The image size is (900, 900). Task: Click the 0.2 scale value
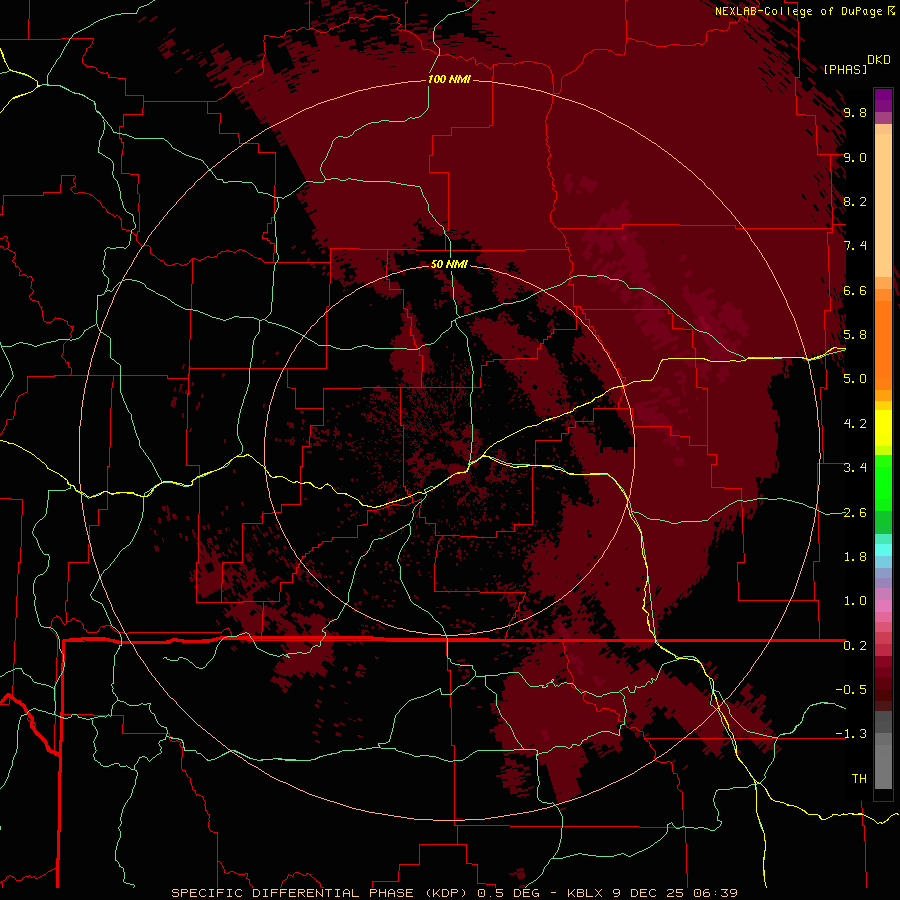[855, 645]
